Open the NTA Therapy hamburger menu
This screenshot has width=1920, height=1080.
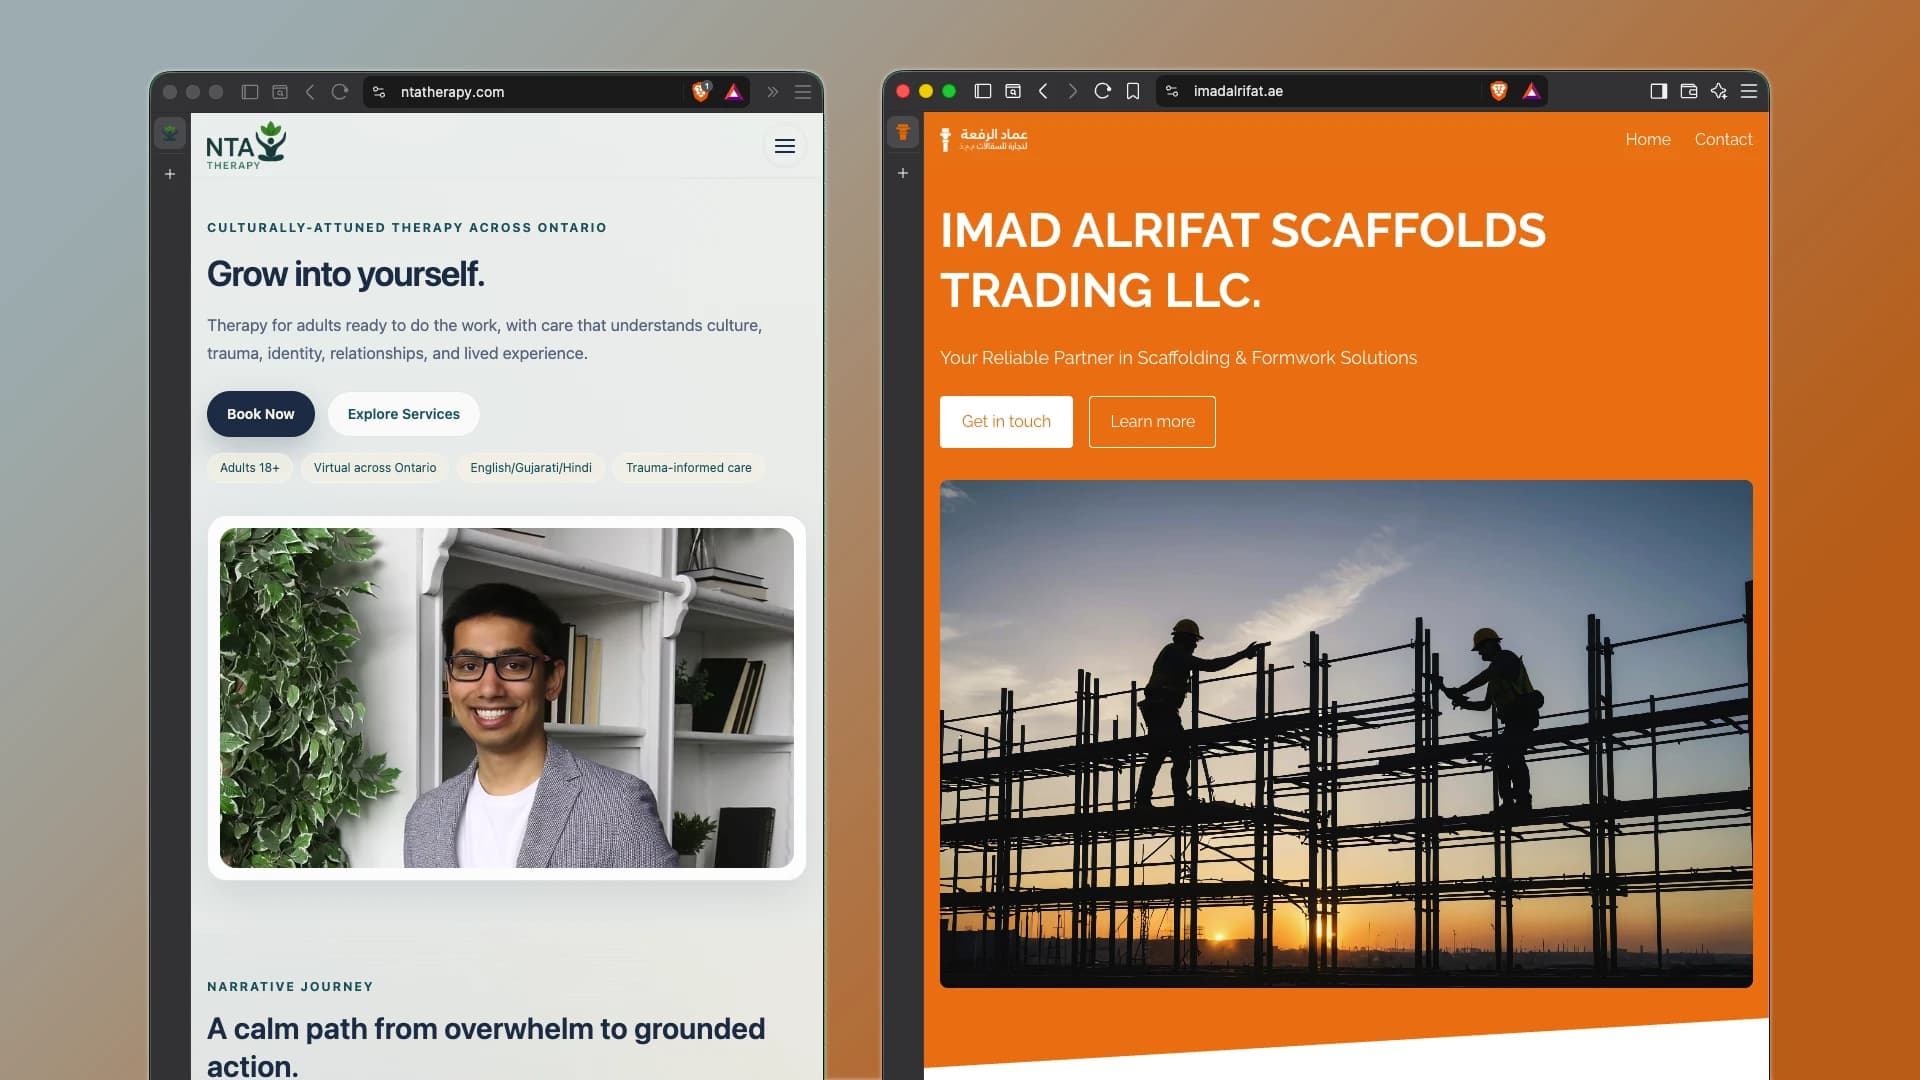[785, 146]
